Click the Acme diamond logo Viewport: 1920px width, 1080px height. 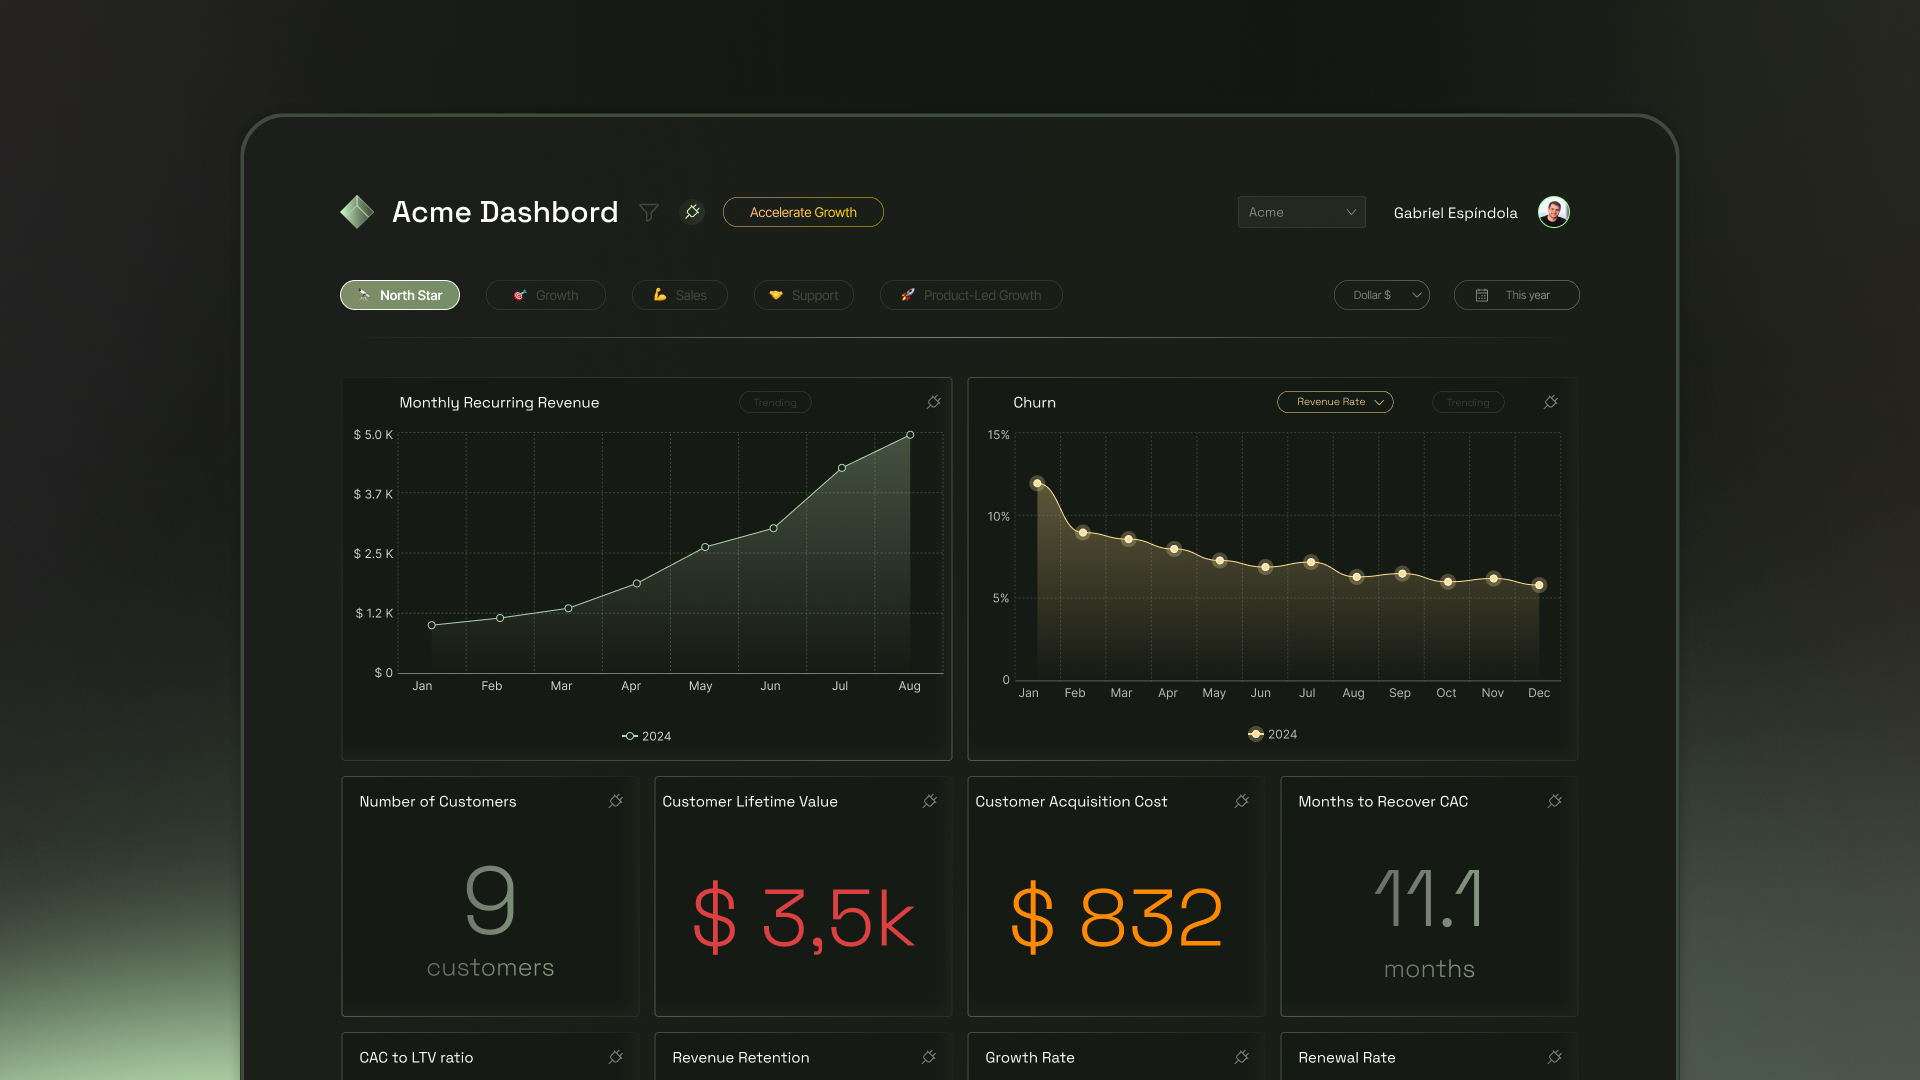(357, 212)
